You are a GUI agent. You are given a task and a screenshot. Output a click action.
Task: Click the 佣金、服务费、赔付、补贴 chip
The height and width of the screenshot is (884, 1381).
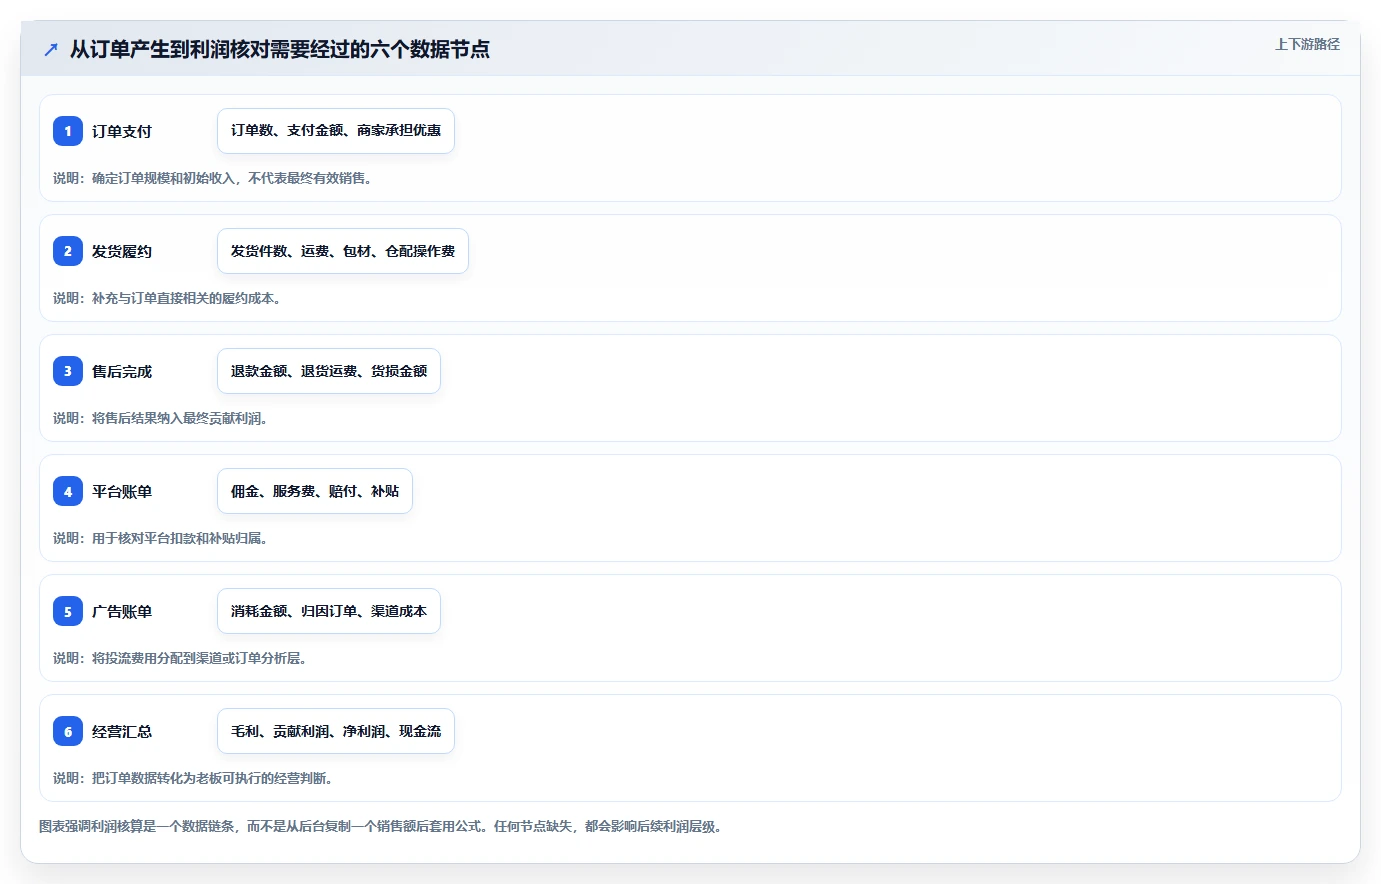tap(315, 491)
